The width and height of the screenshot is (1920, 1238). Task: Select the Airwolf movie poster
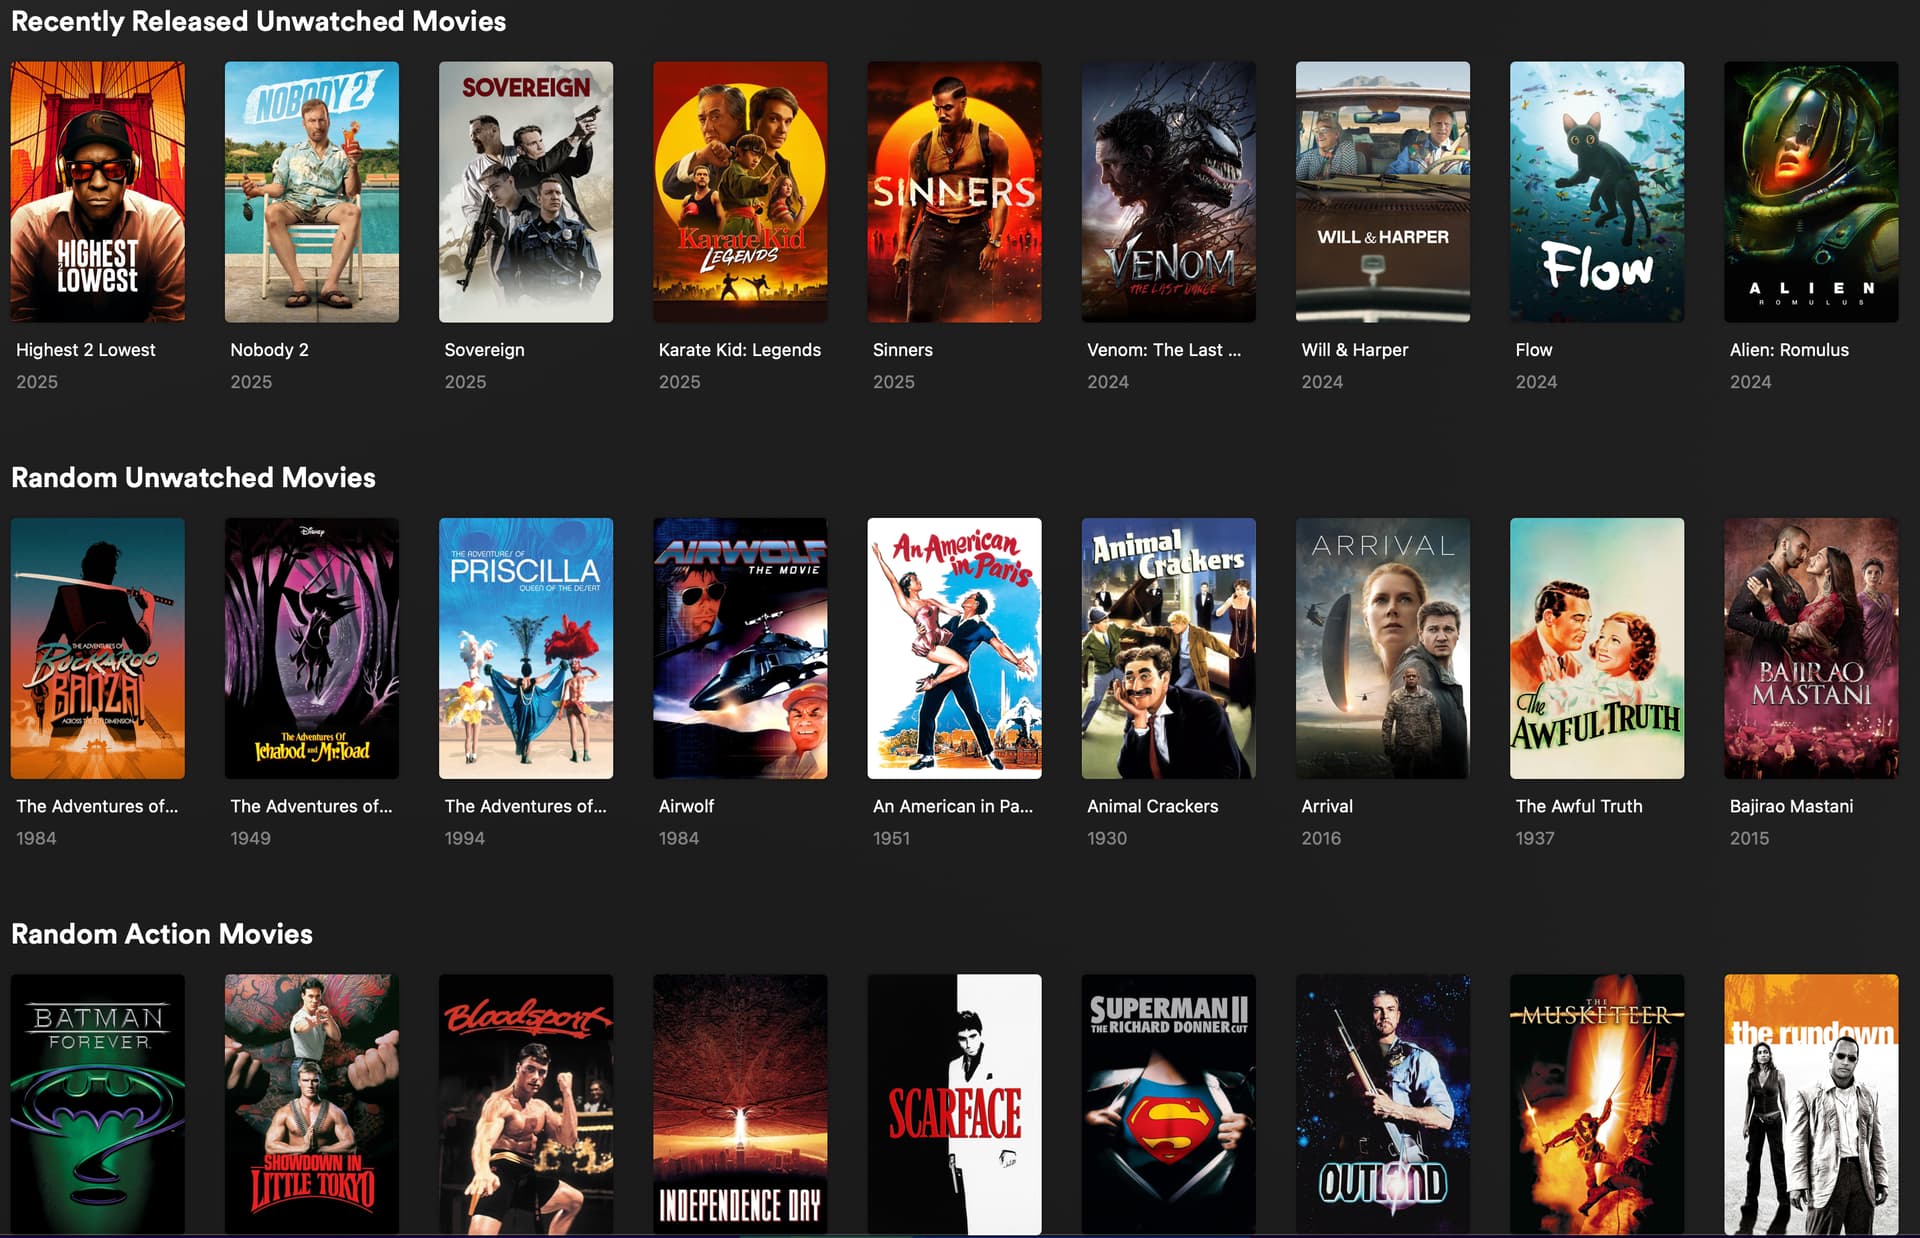[740, 648]
